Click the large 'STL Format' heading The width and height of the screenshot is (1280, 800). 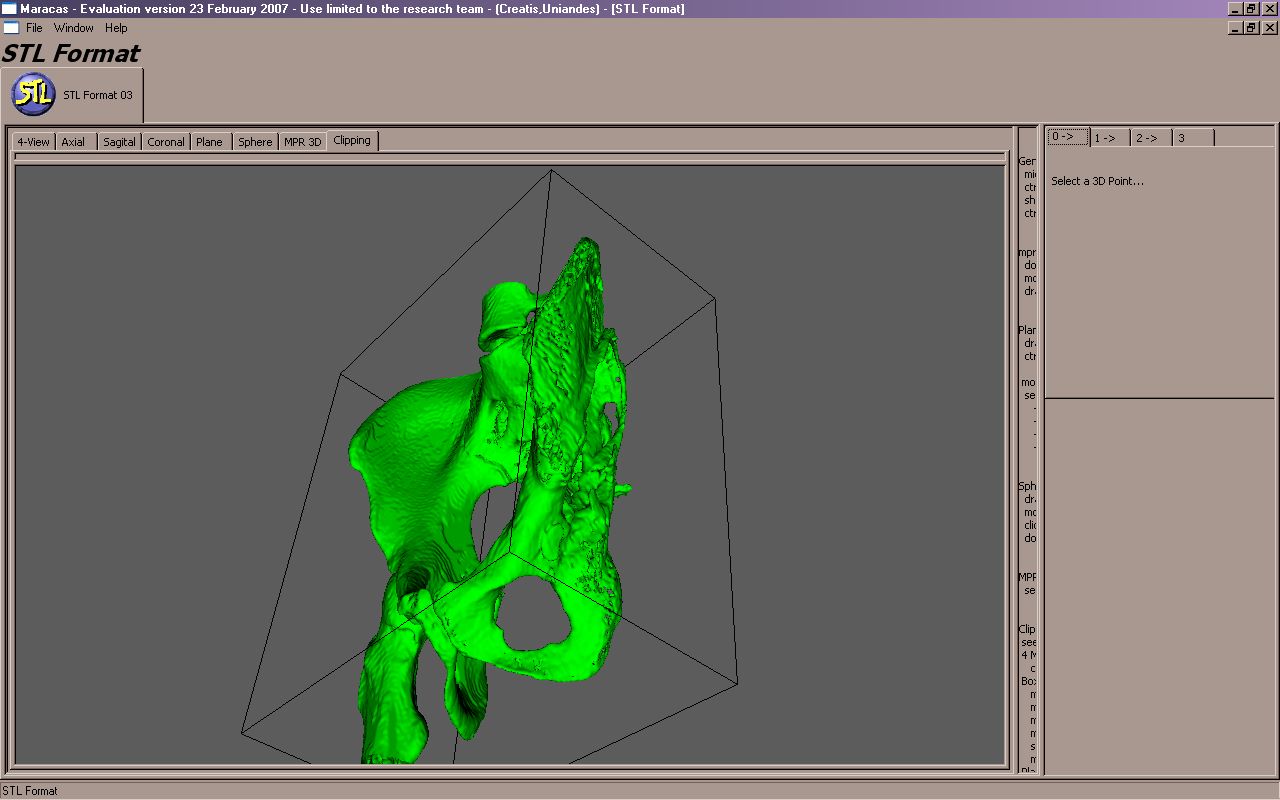click(71, 53)
